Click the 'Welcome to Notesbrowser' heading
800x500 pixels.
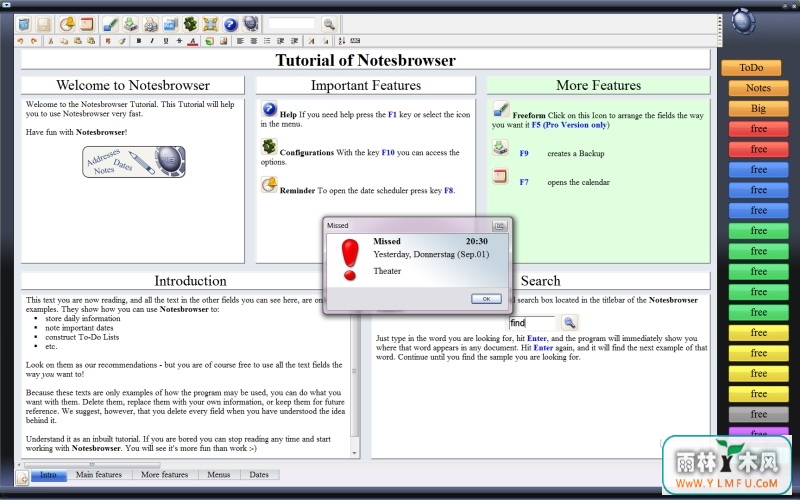coord(133,85)
